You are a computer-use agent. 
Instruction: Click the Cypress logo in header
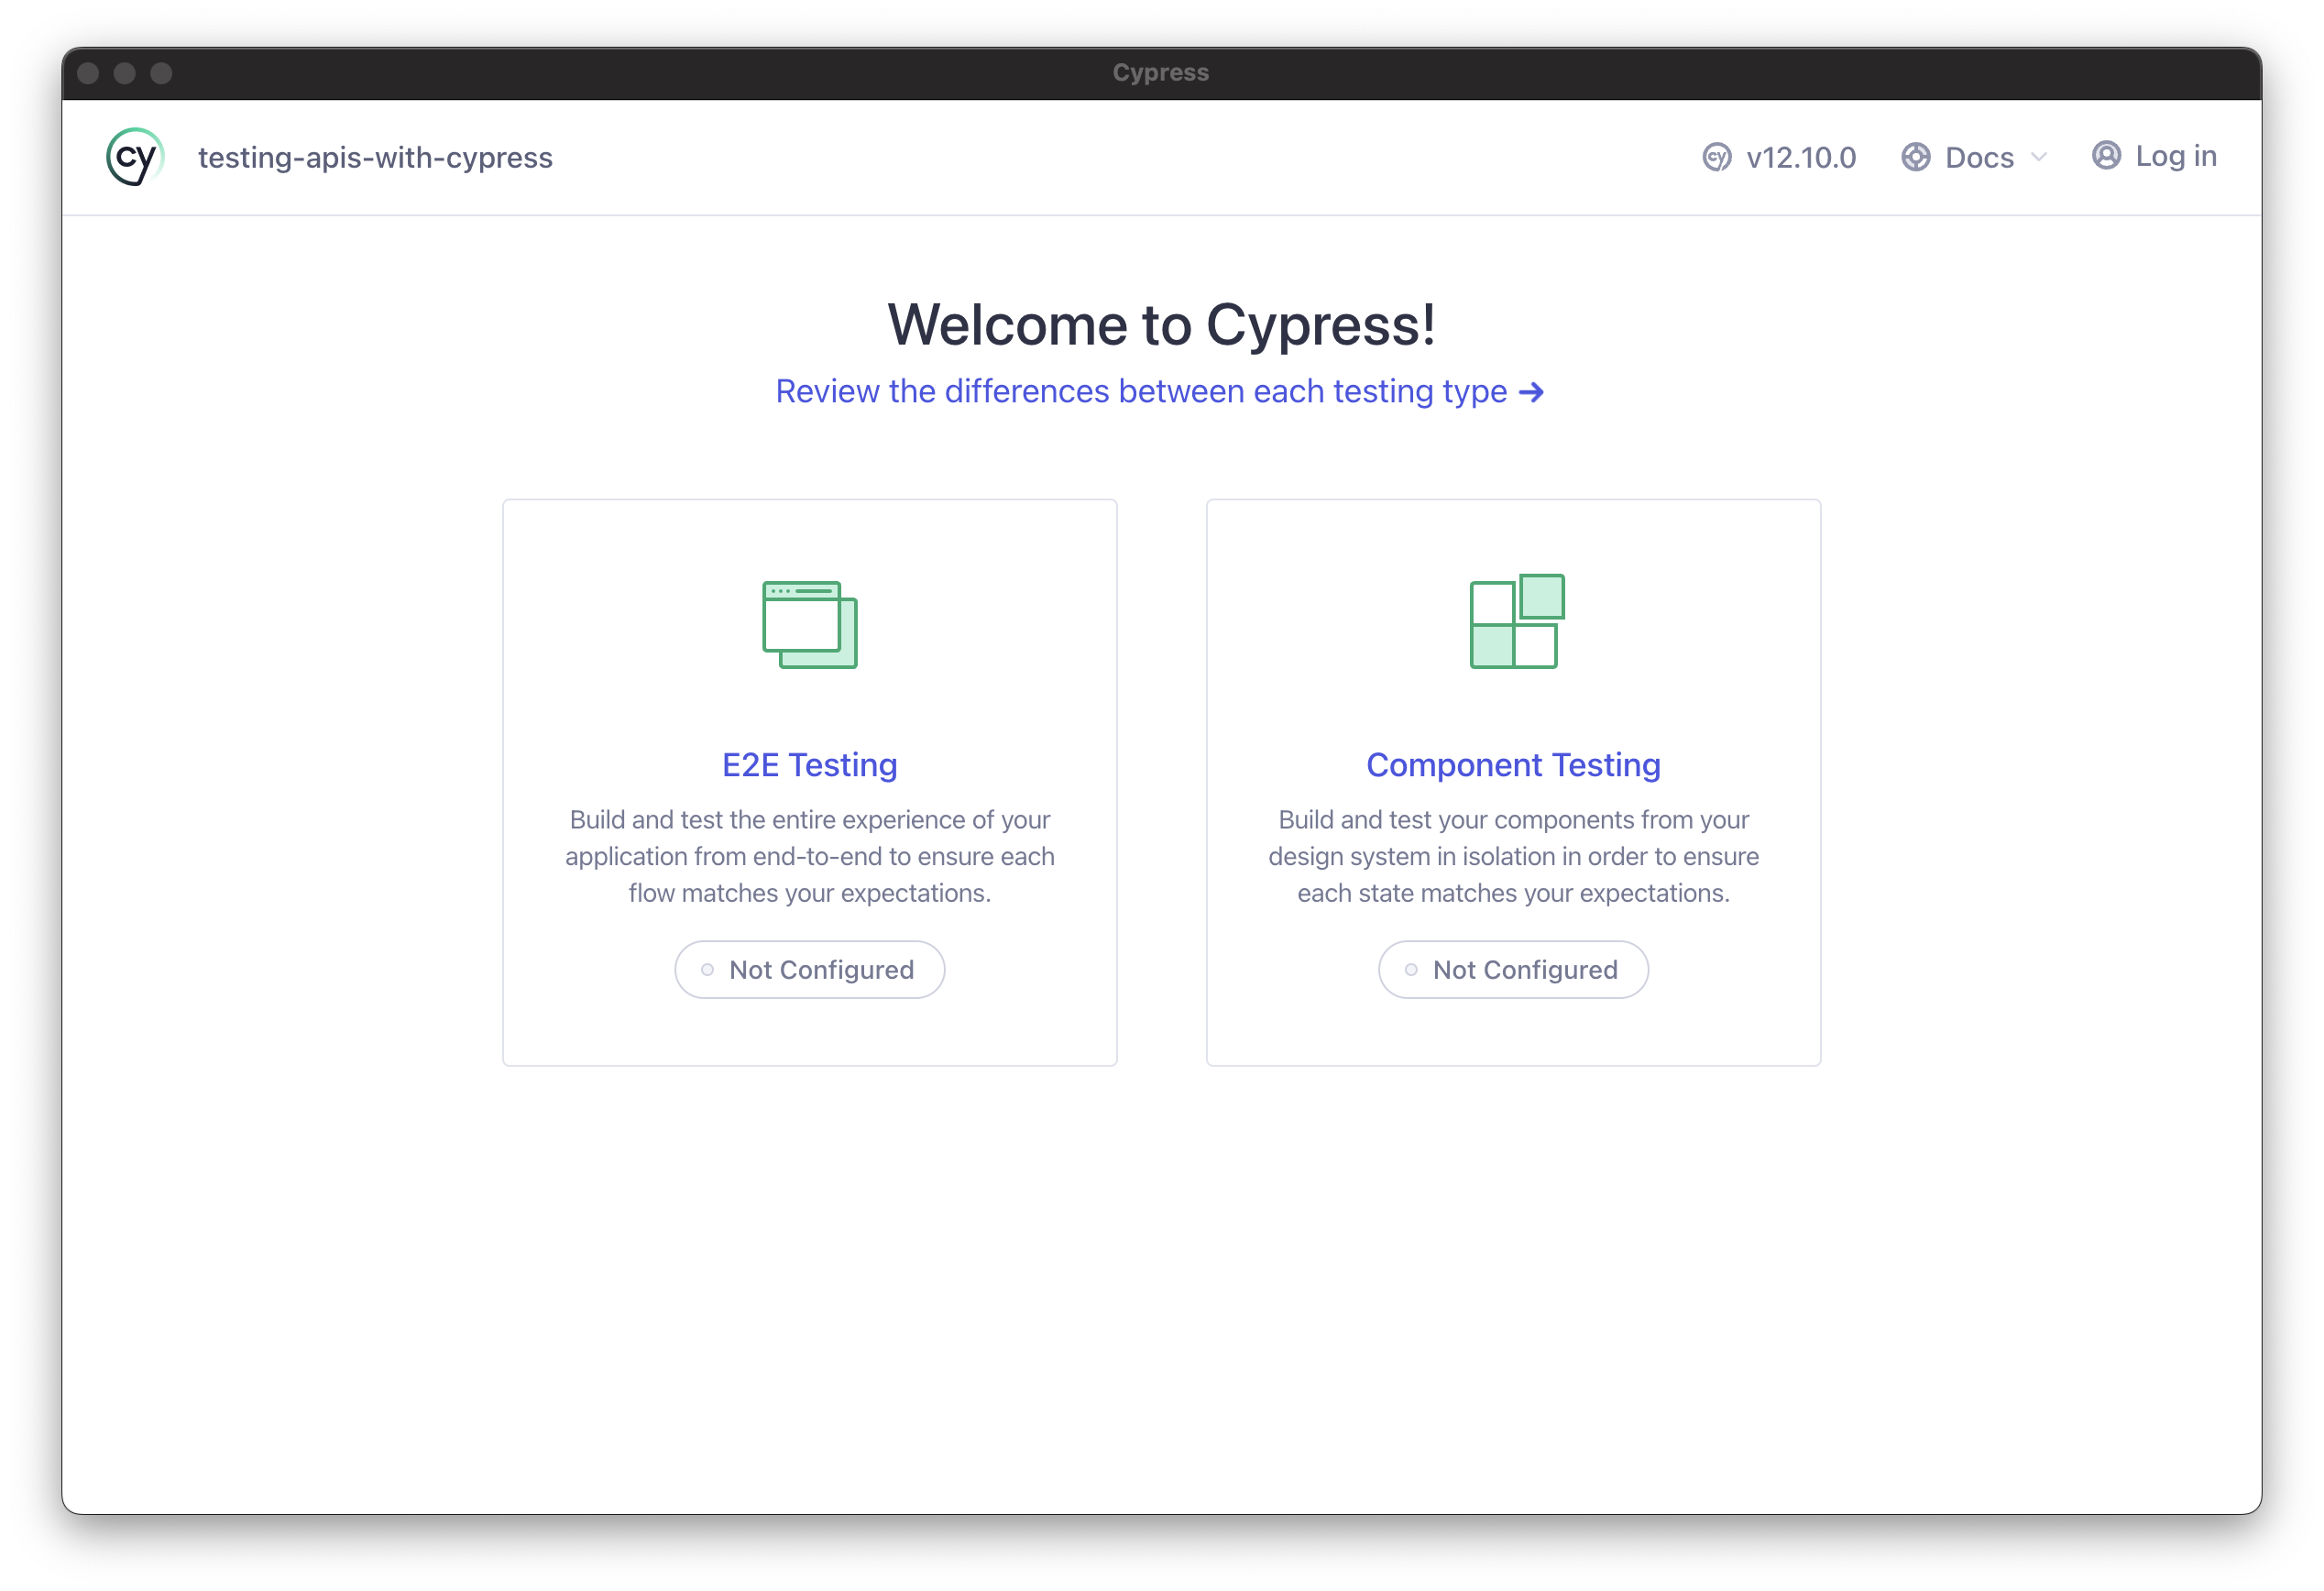(x=135, y=157)
